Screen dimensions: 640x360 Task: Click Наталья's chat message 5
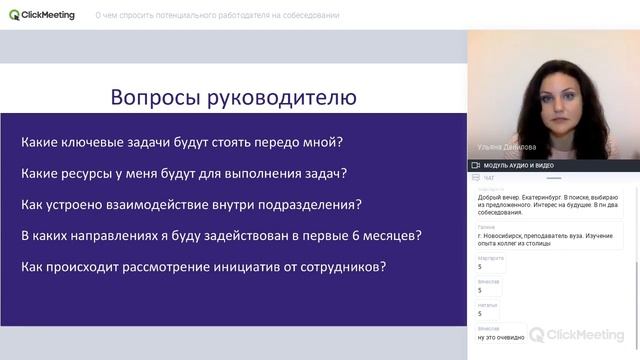[487, 310]
